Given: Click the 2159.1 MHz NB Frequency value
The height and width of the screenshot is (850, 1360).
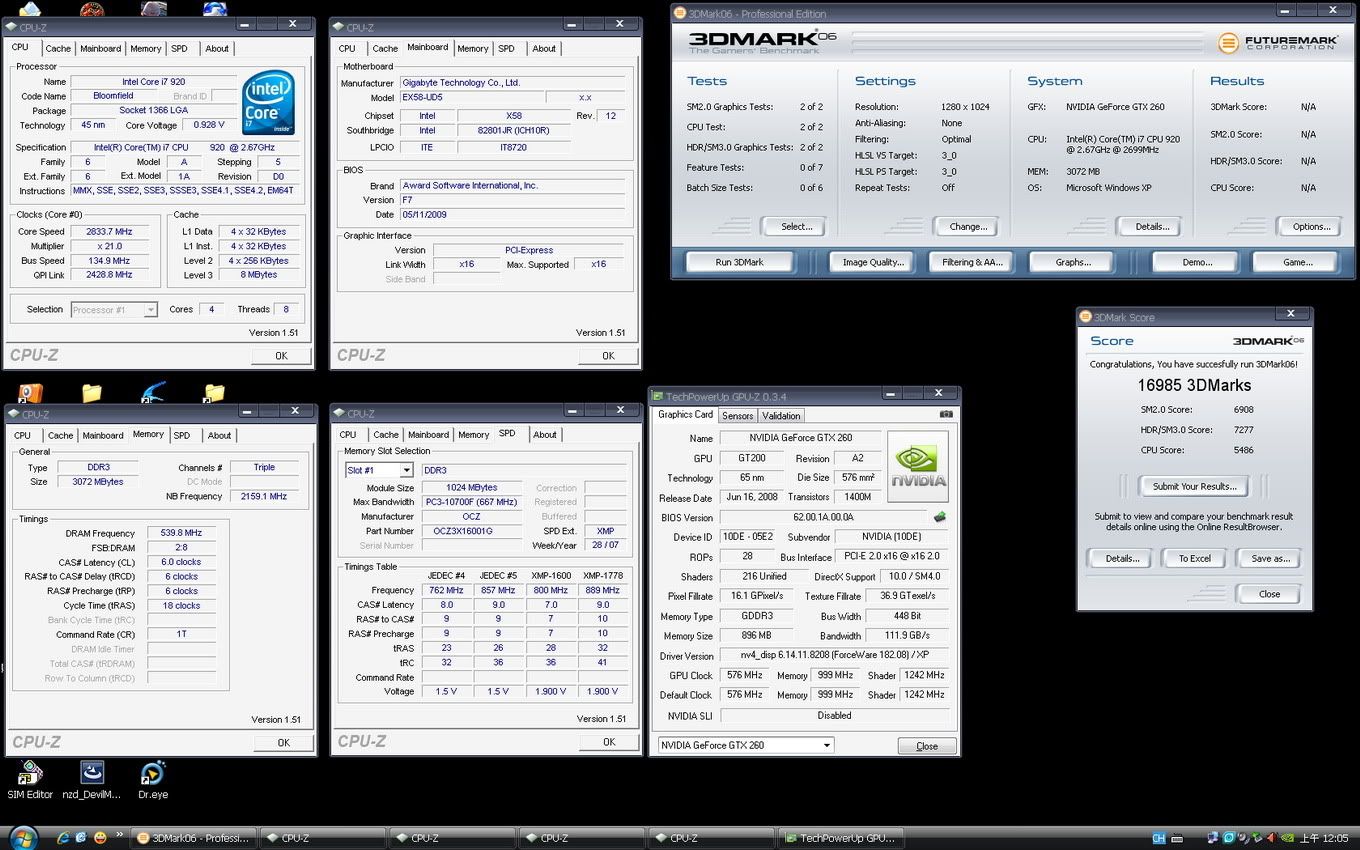Looking at the screenshot, I should [x=263, y=496].
